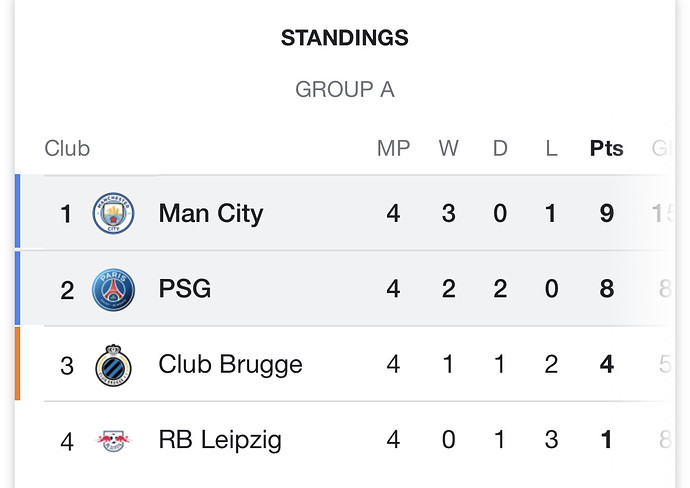Click the RB Leipzig crest logo
The height and width of the screenshot is (488, 690).
tap(114, 441)
